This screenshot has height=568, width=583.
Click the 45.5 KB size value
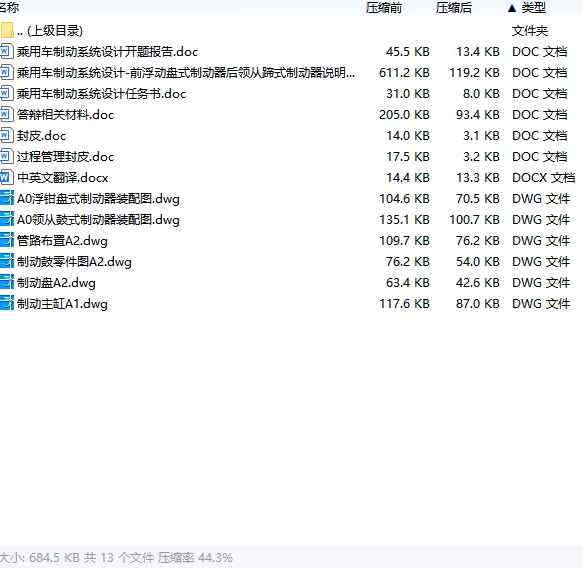tap(408, 51)
